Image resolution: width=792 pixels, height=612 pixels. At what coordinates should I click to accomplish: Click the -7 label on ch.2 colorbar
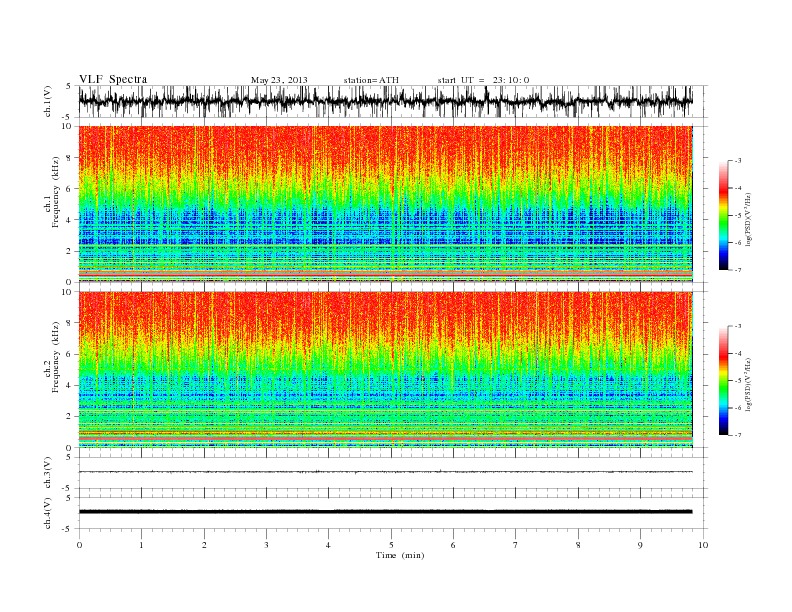tap(738, 435)
